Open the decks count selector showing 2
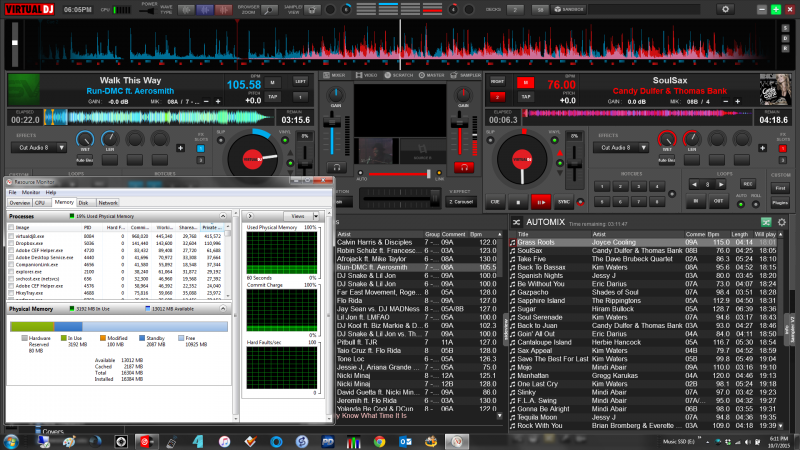The image size is (800, 450). 515,10
